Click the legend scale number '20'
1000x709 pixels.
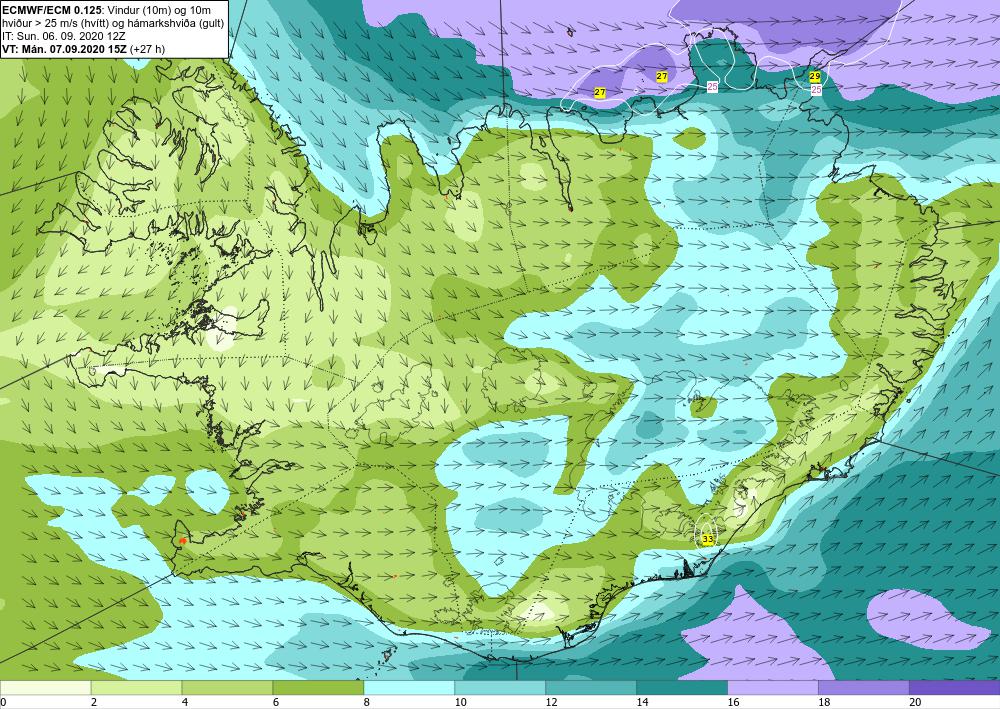click(x=915, y=702)
